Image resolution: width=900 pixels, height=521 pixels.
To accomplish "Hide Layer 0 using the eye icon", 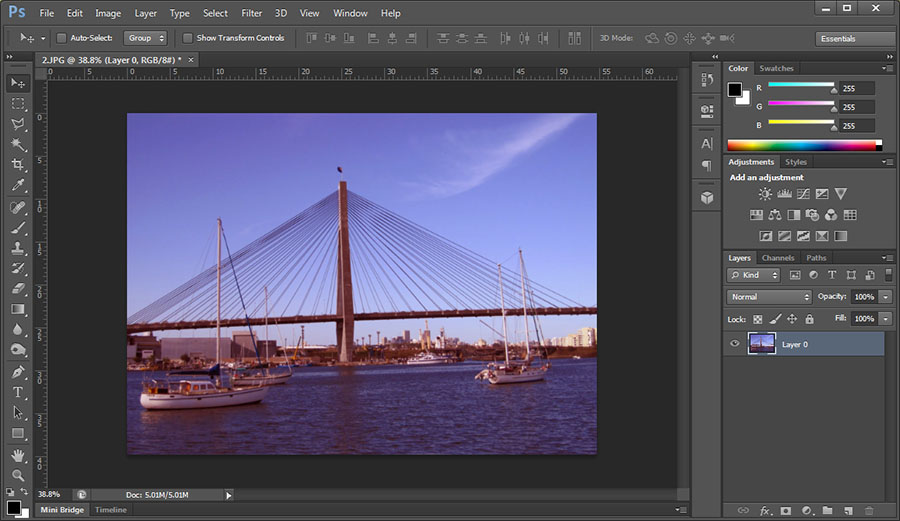I will pos(735,344).
